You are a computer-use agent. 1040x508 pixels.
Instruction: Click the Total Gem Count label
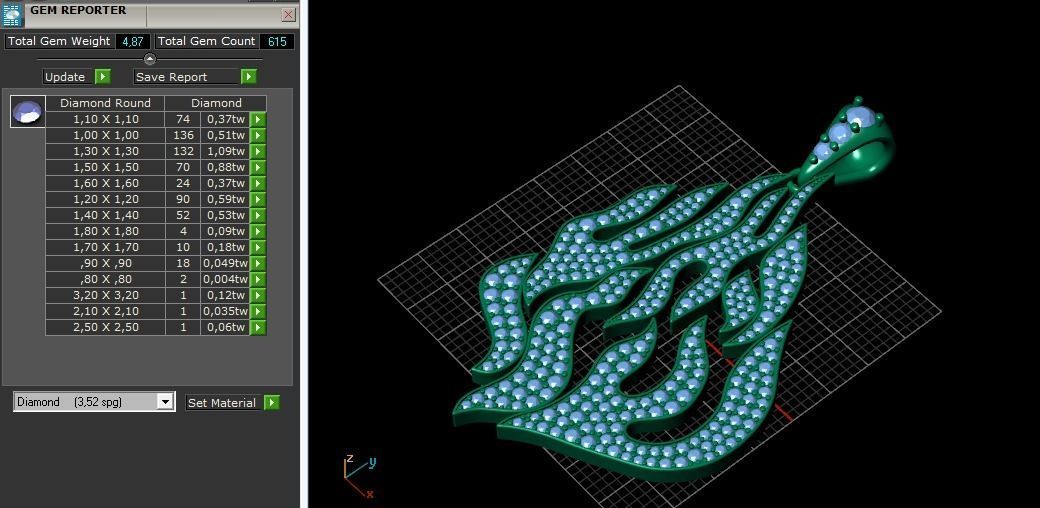click(x=206, y=41)
